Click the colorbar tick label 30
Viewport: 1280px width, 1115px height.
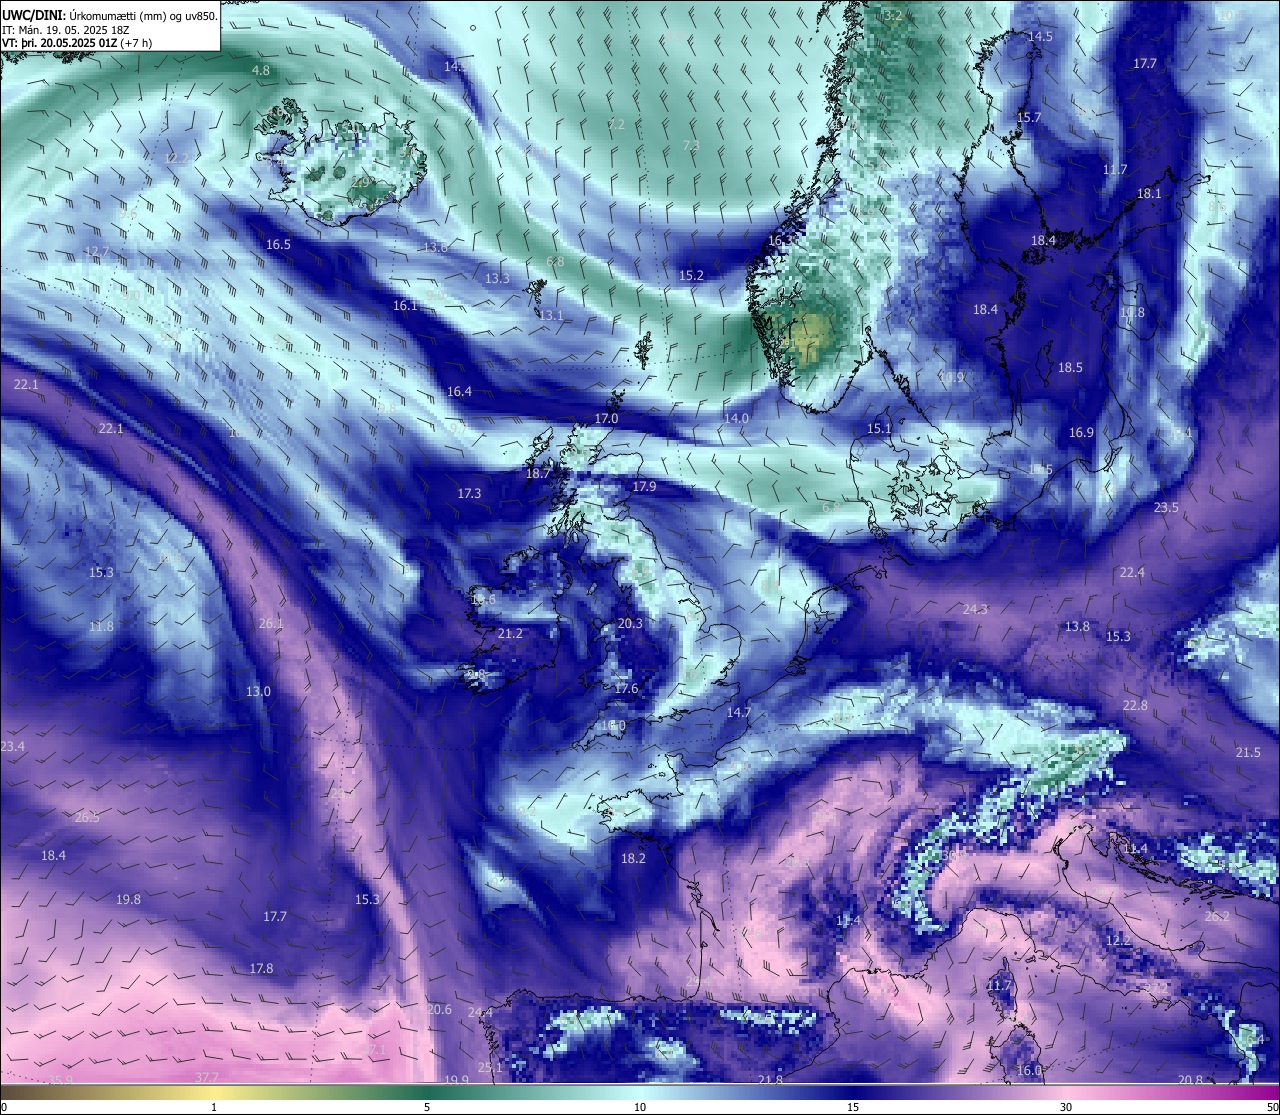[1066, 1107]
